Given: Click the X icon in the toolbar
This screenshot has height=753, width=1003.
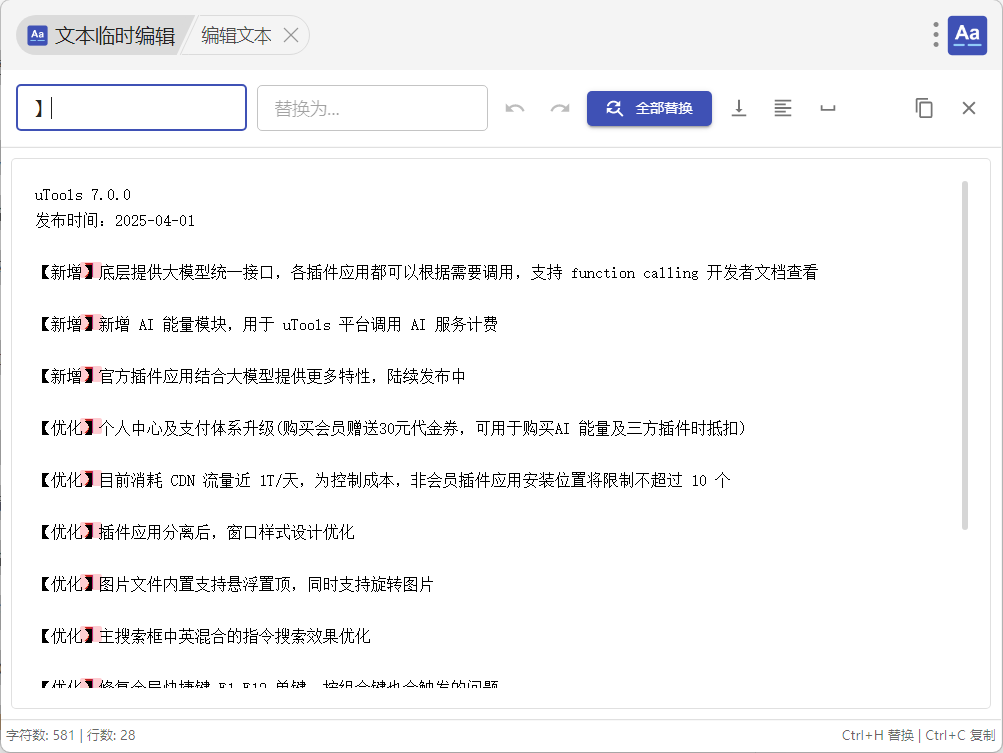Looking at the screenshot, I should tap(969, 108).
